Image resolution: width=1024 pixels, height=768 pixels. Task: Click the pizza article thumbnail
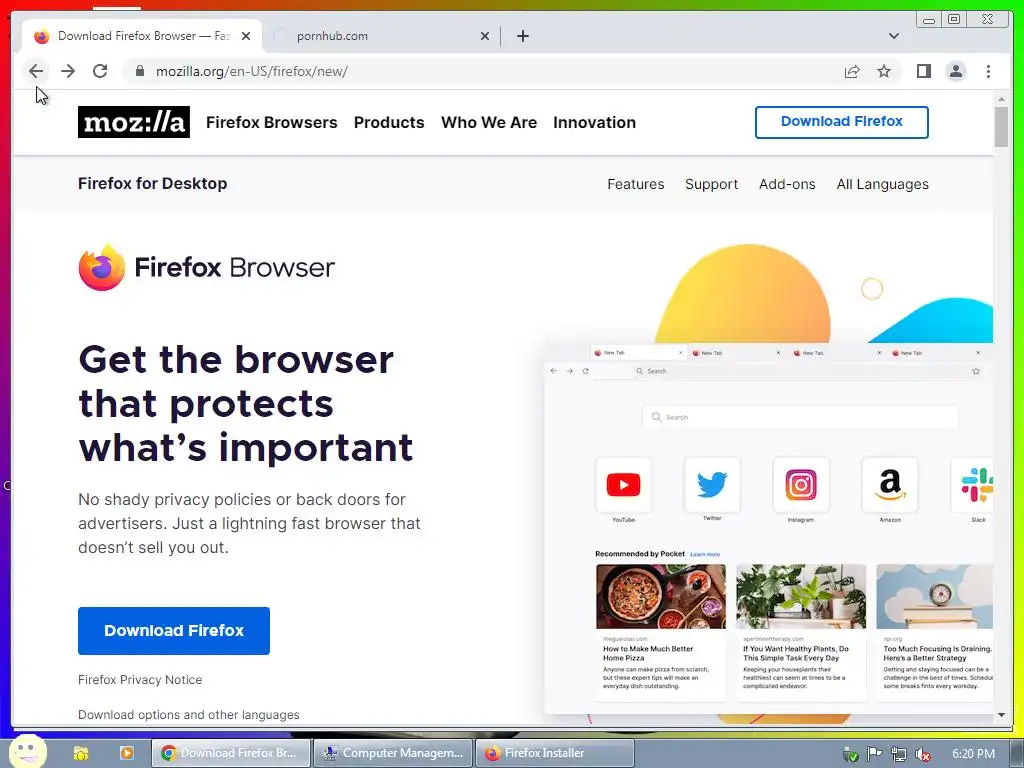(x=661, y=597)
